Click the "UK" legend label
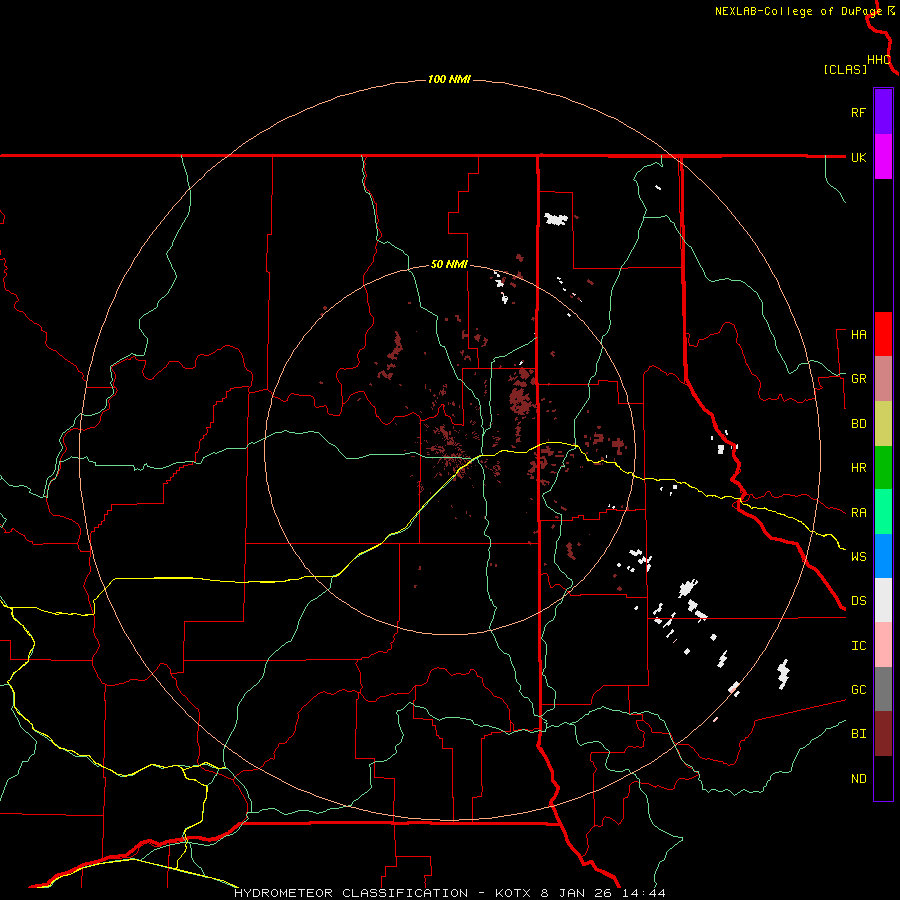Screen dimensions: 900x900 point(858,157)
